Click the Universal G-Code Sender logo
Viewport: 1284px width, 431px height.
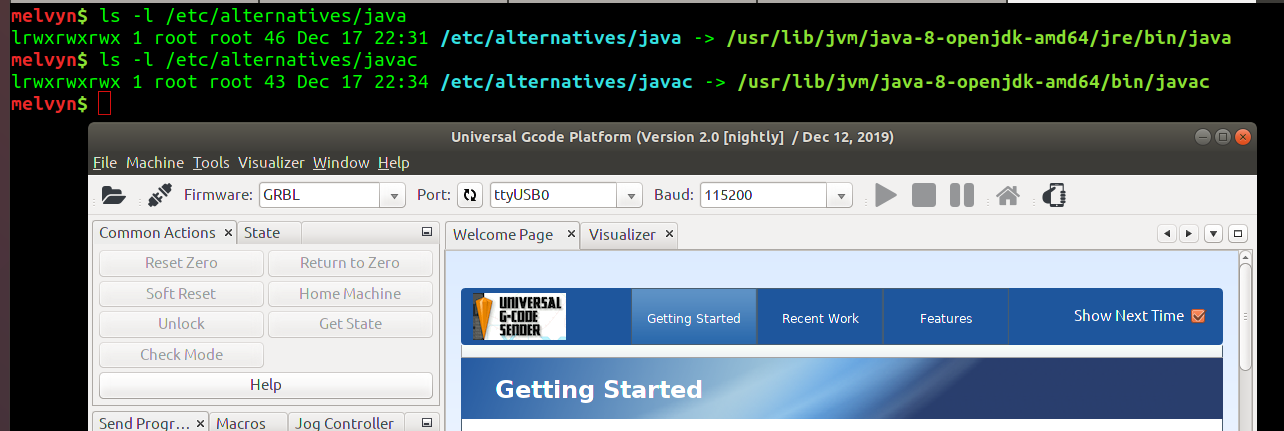(x=519, y=317)
